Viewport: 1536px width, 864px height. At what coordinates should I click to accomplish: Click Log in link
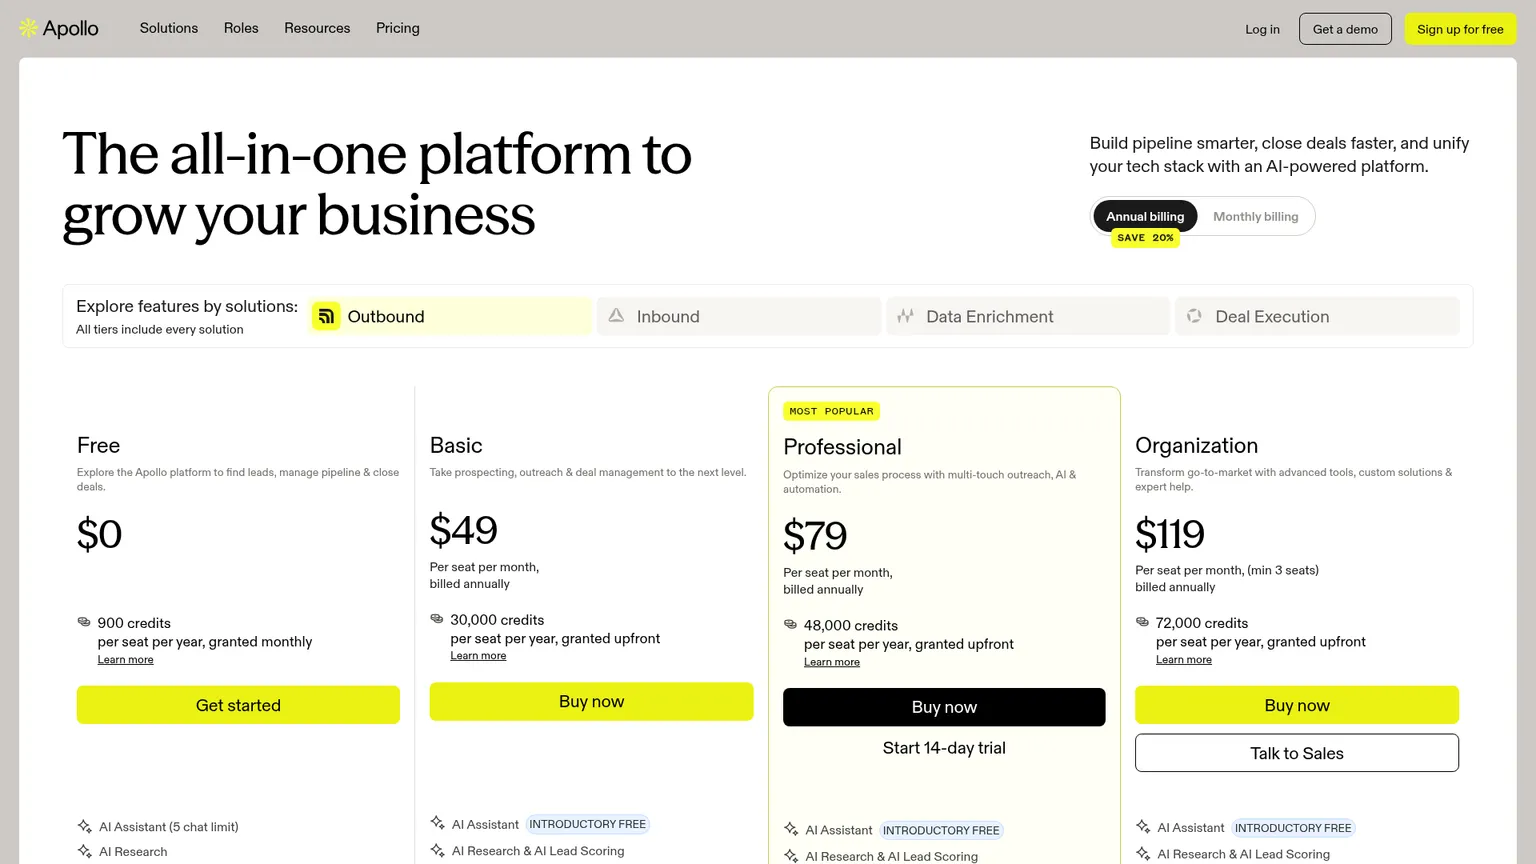(1262, 29)
